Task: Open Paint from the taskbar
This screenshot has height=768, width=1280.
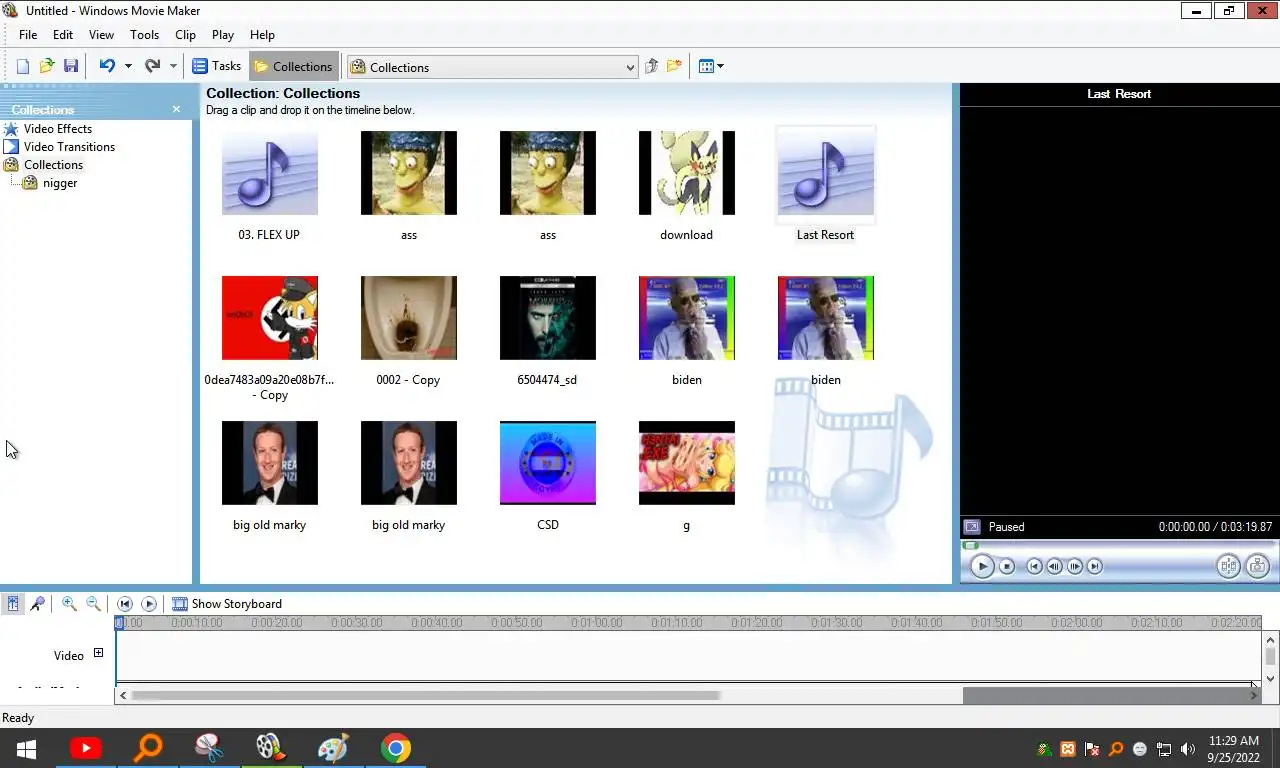Action: click(333, 748)
